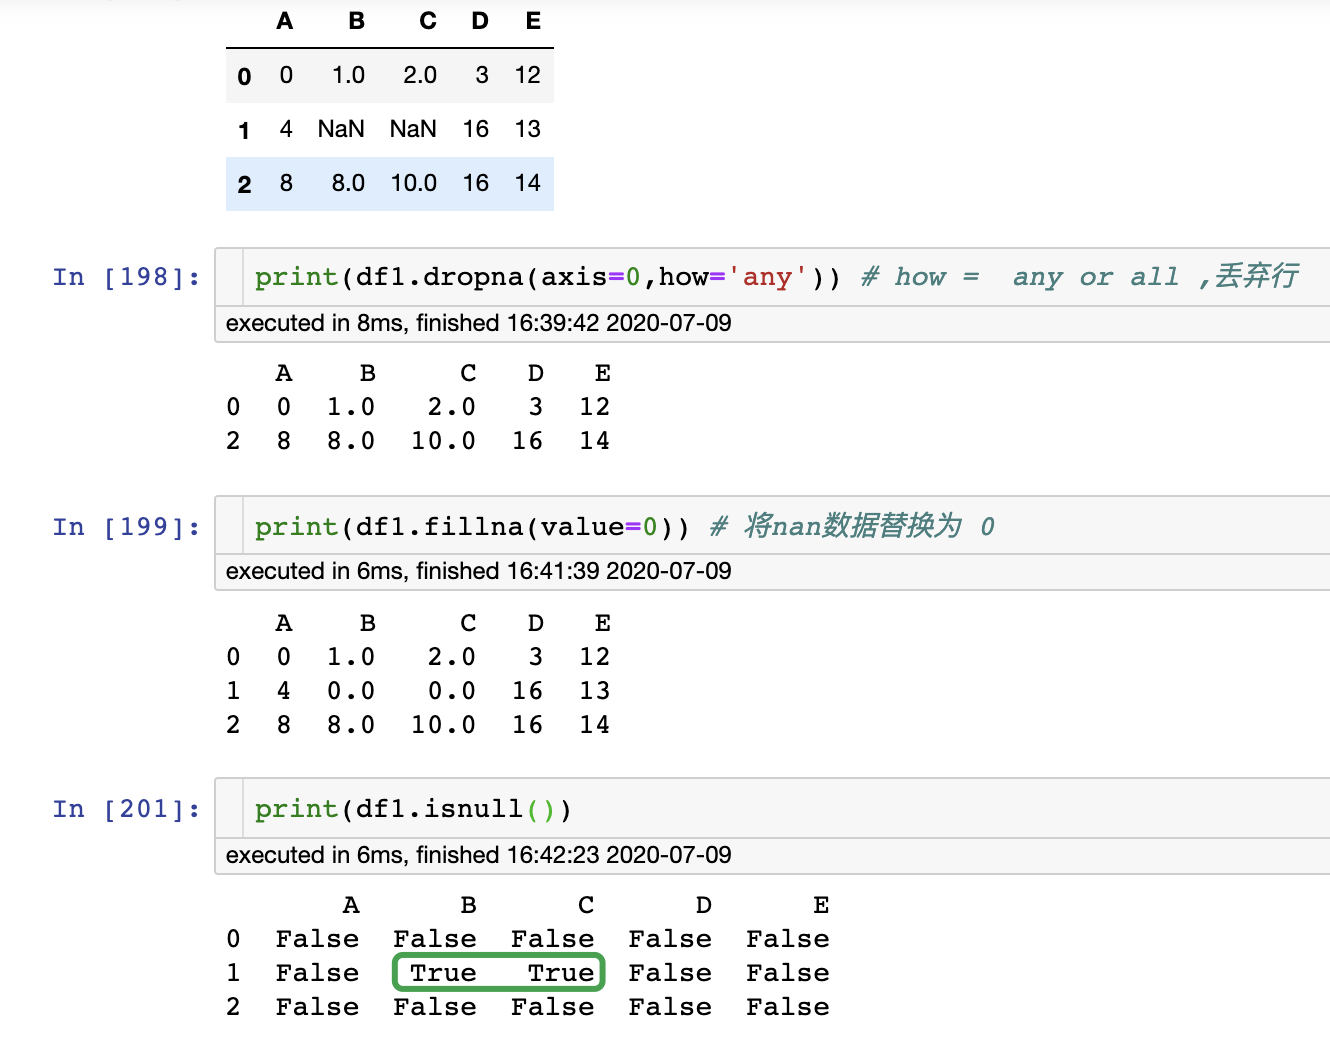Click the print keyword in the isnull cell
The width and height of the screenshot is (1330, 1044).
point(296,809)
